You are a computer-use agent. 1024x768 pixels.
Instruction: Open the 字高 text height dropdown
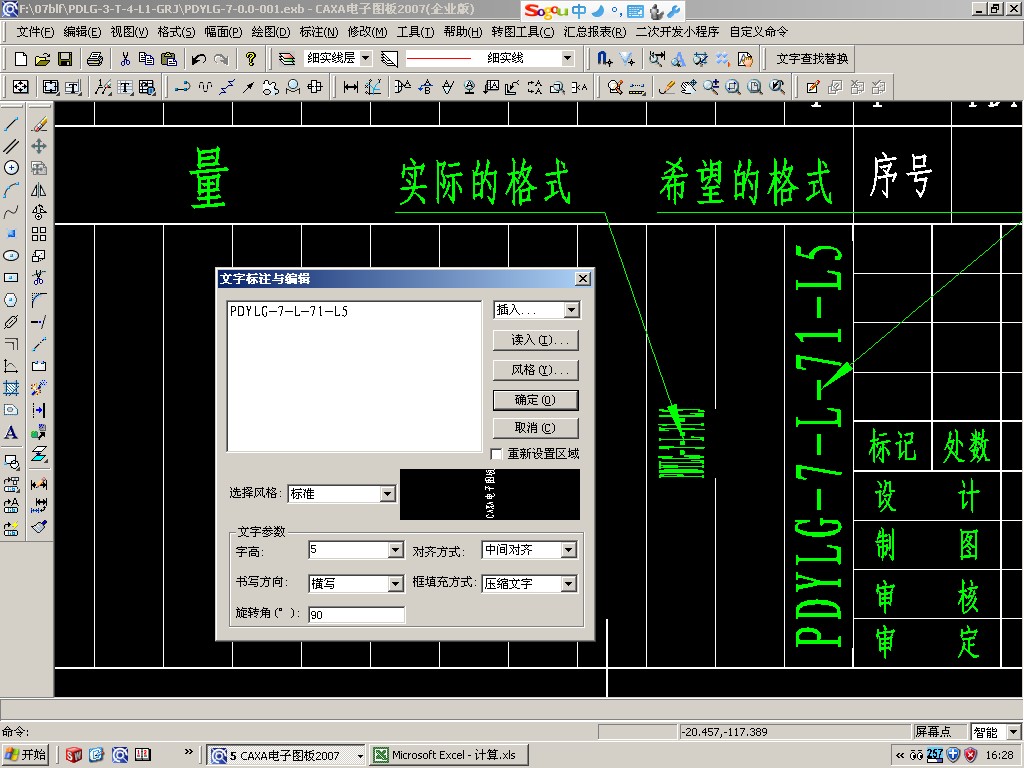(396, 551)
